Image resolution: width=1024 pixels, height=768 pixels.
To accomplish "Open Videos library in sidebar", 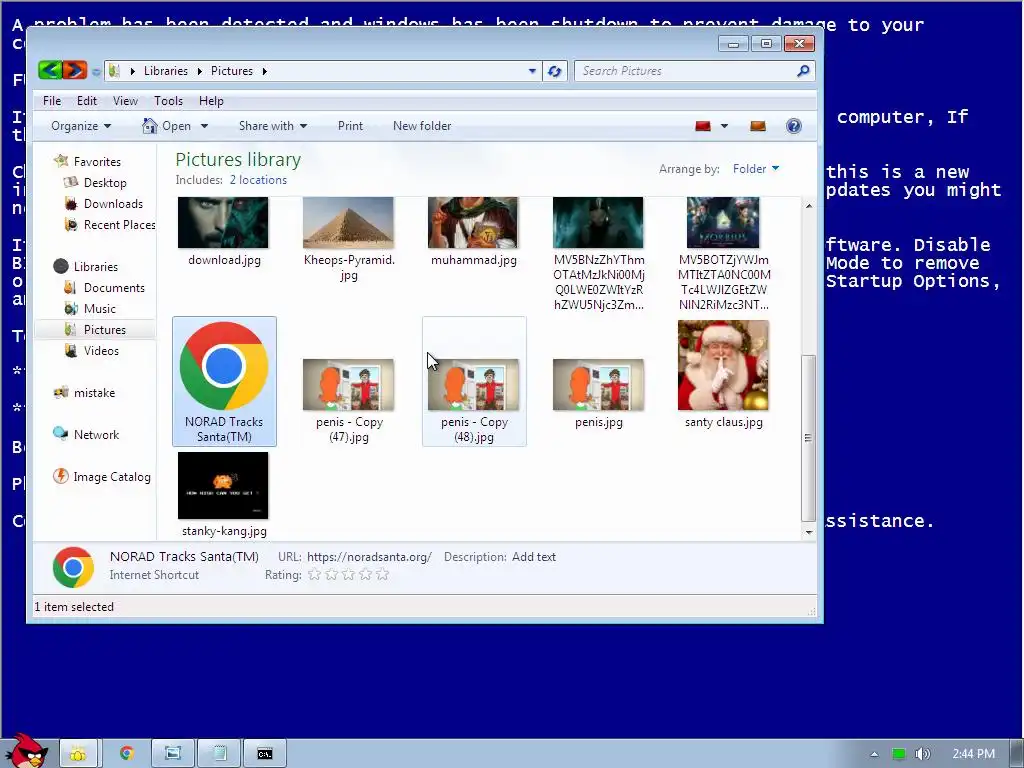I will [101, 350].
